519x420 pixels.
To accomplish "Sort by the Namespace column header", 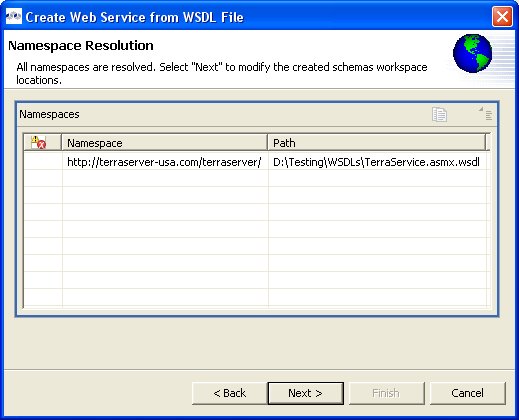I will (165, 143).
